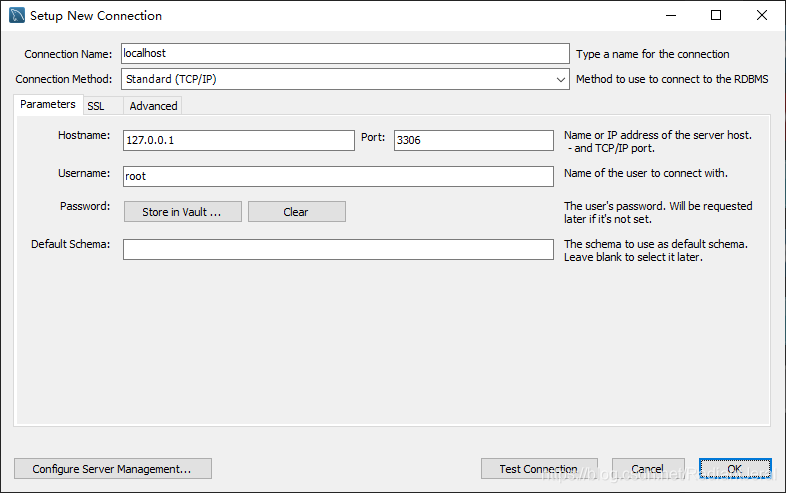This screenshot has height=493, width=786.
Task: Click 'Name of the user to connect with' hint
Action: point(646,173)
